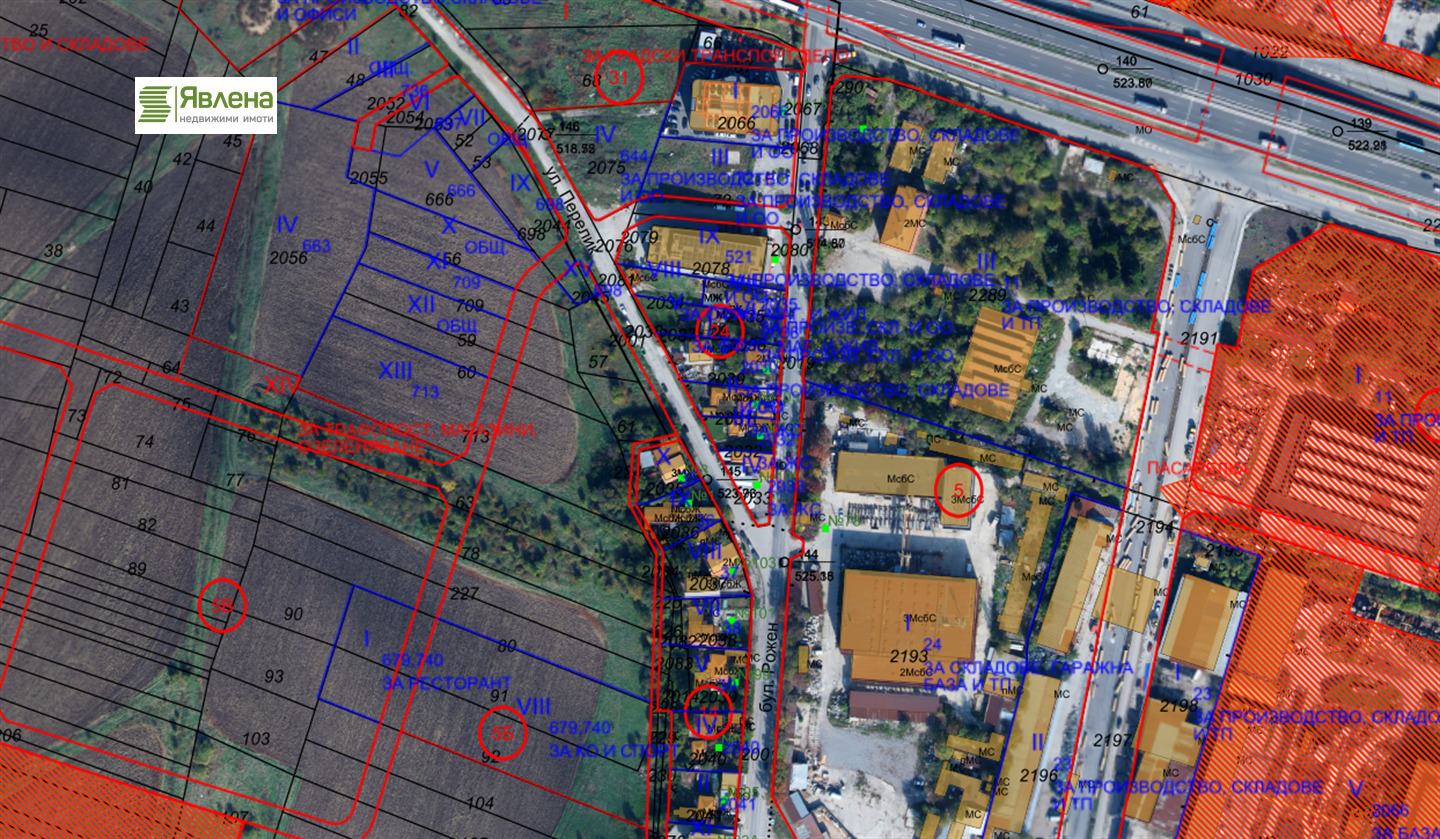This screenshot has width=1440, height=839.
Task: Click the Явлена real estate logo
Action: point(206,105)
